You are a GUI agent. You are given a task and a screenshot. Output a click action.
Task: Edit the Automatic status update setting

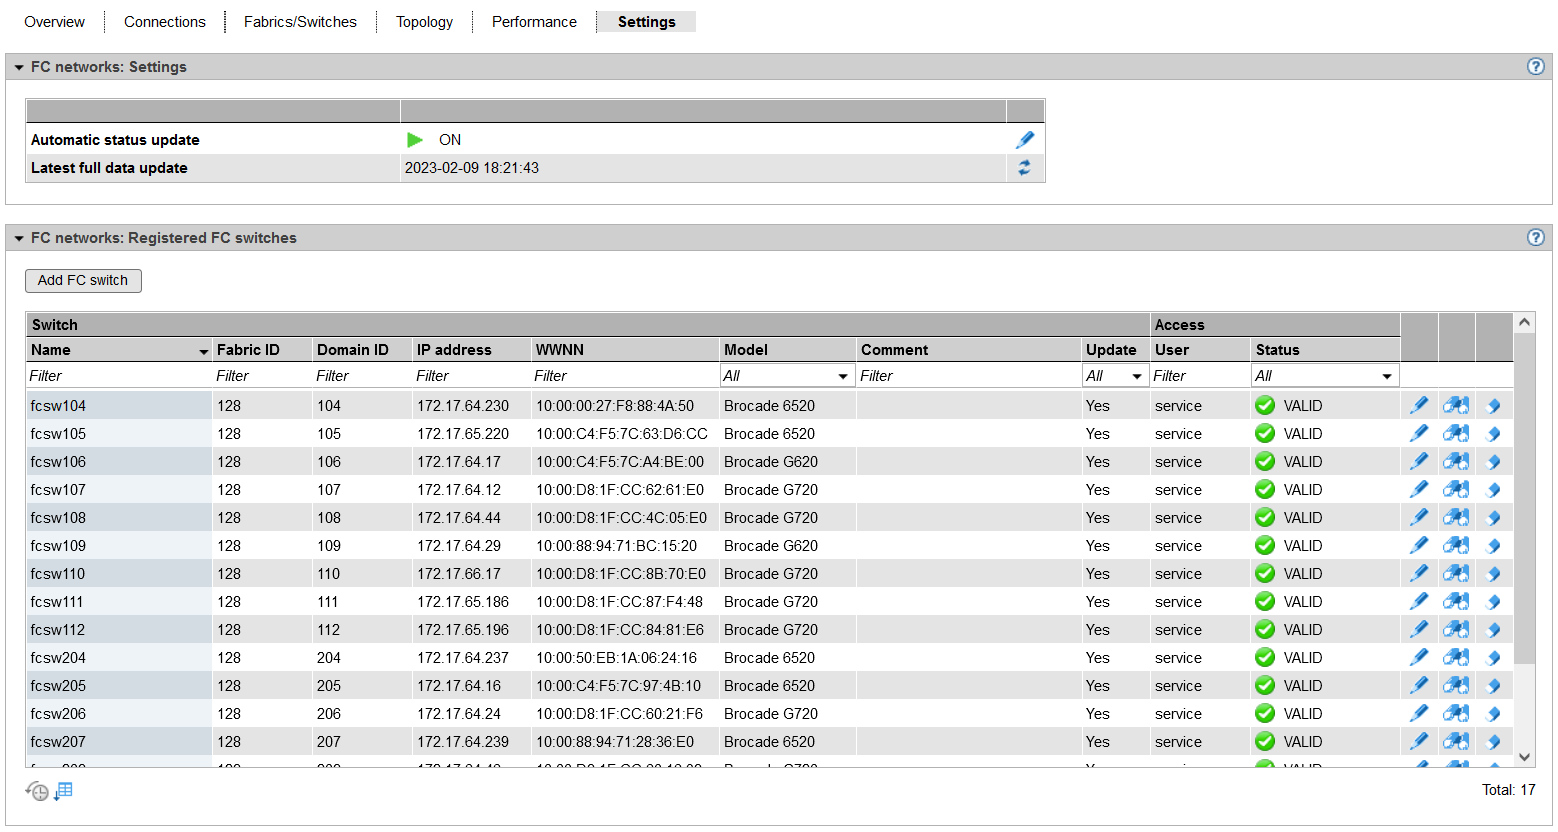[x=1025, y=140]
